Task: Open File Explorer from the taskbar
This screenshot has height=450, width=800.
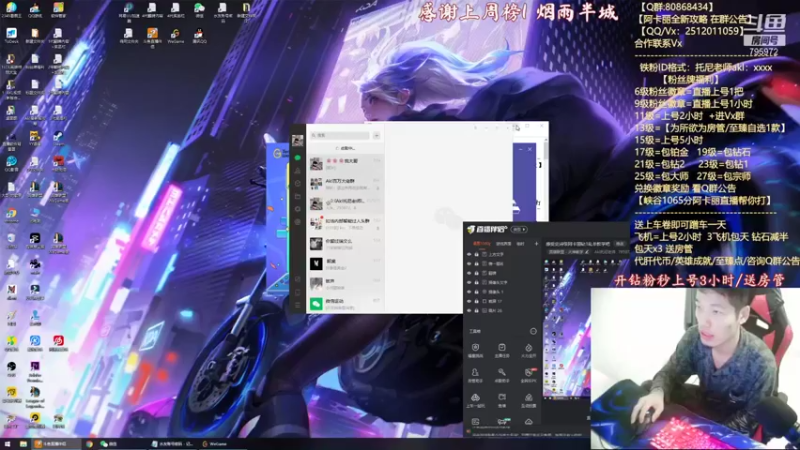Action: [23, 444]
